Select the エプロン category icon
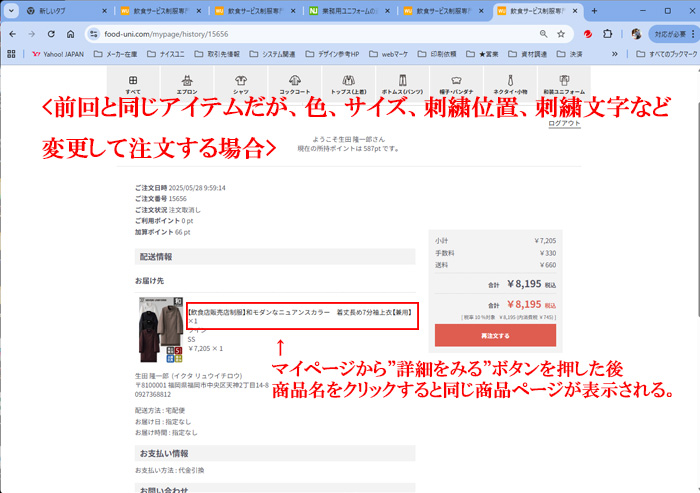 click(188, 82)
